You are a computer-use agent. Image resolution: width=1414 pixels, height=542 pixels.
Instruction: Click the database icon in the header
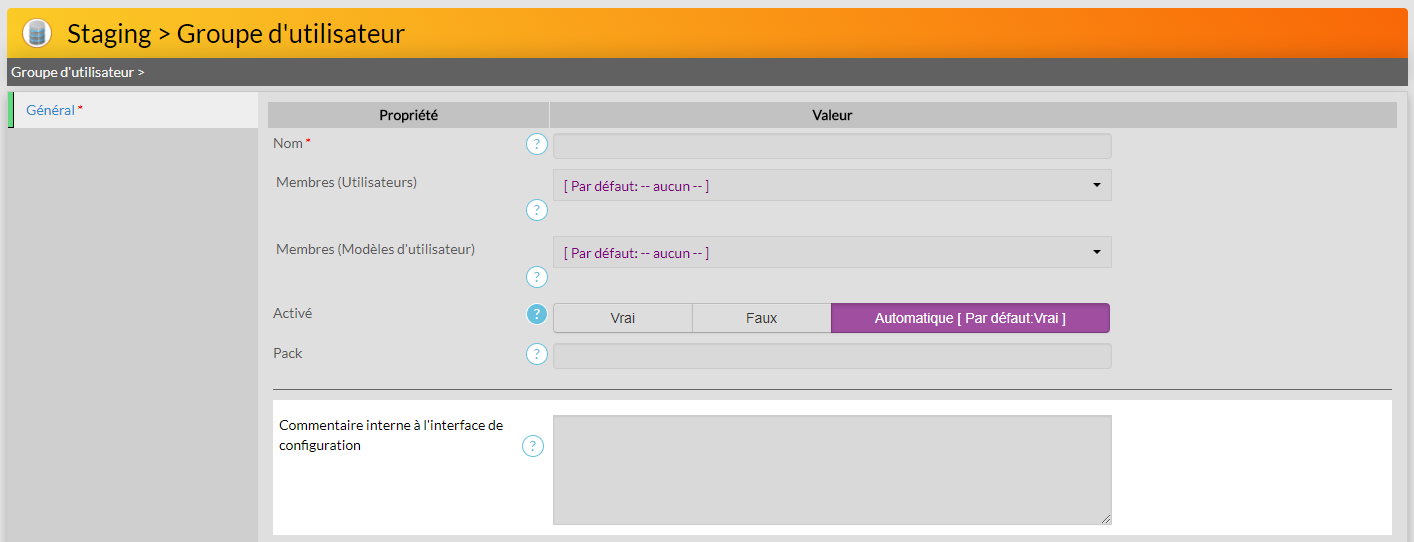pos(37,33)
